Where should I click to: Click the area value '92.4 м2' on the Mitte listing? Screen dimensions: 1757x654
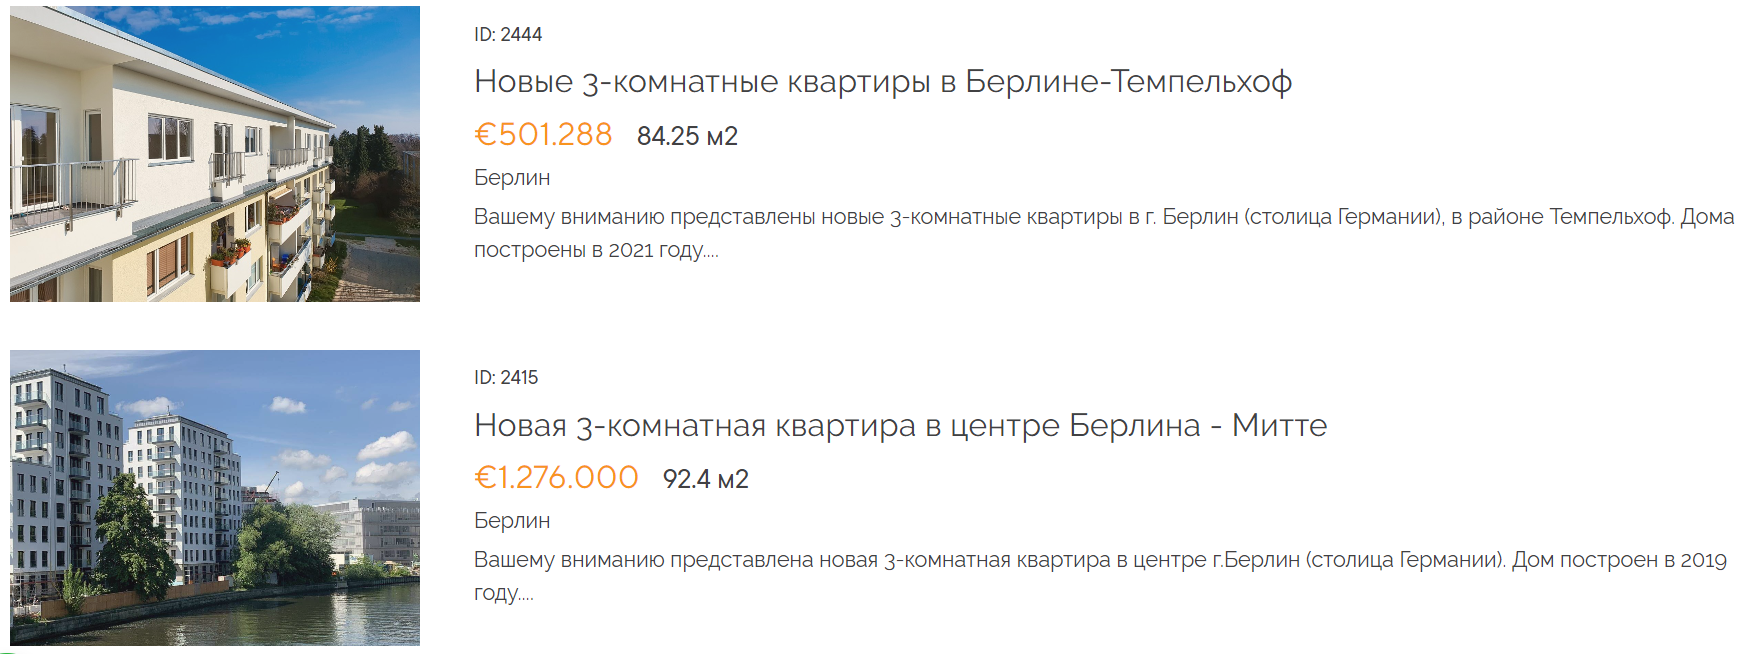point(705,478)
